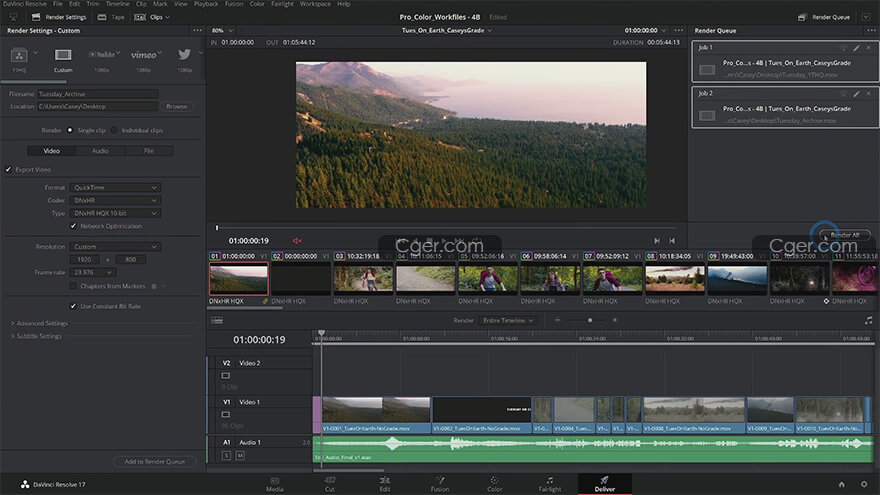Open the Playback menu
Image resolution: width=880 pixels, height=495 pixels.
206,4
